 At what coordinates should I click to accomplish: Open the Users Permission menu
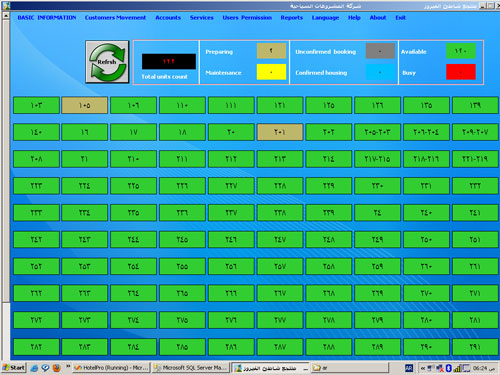247,18
